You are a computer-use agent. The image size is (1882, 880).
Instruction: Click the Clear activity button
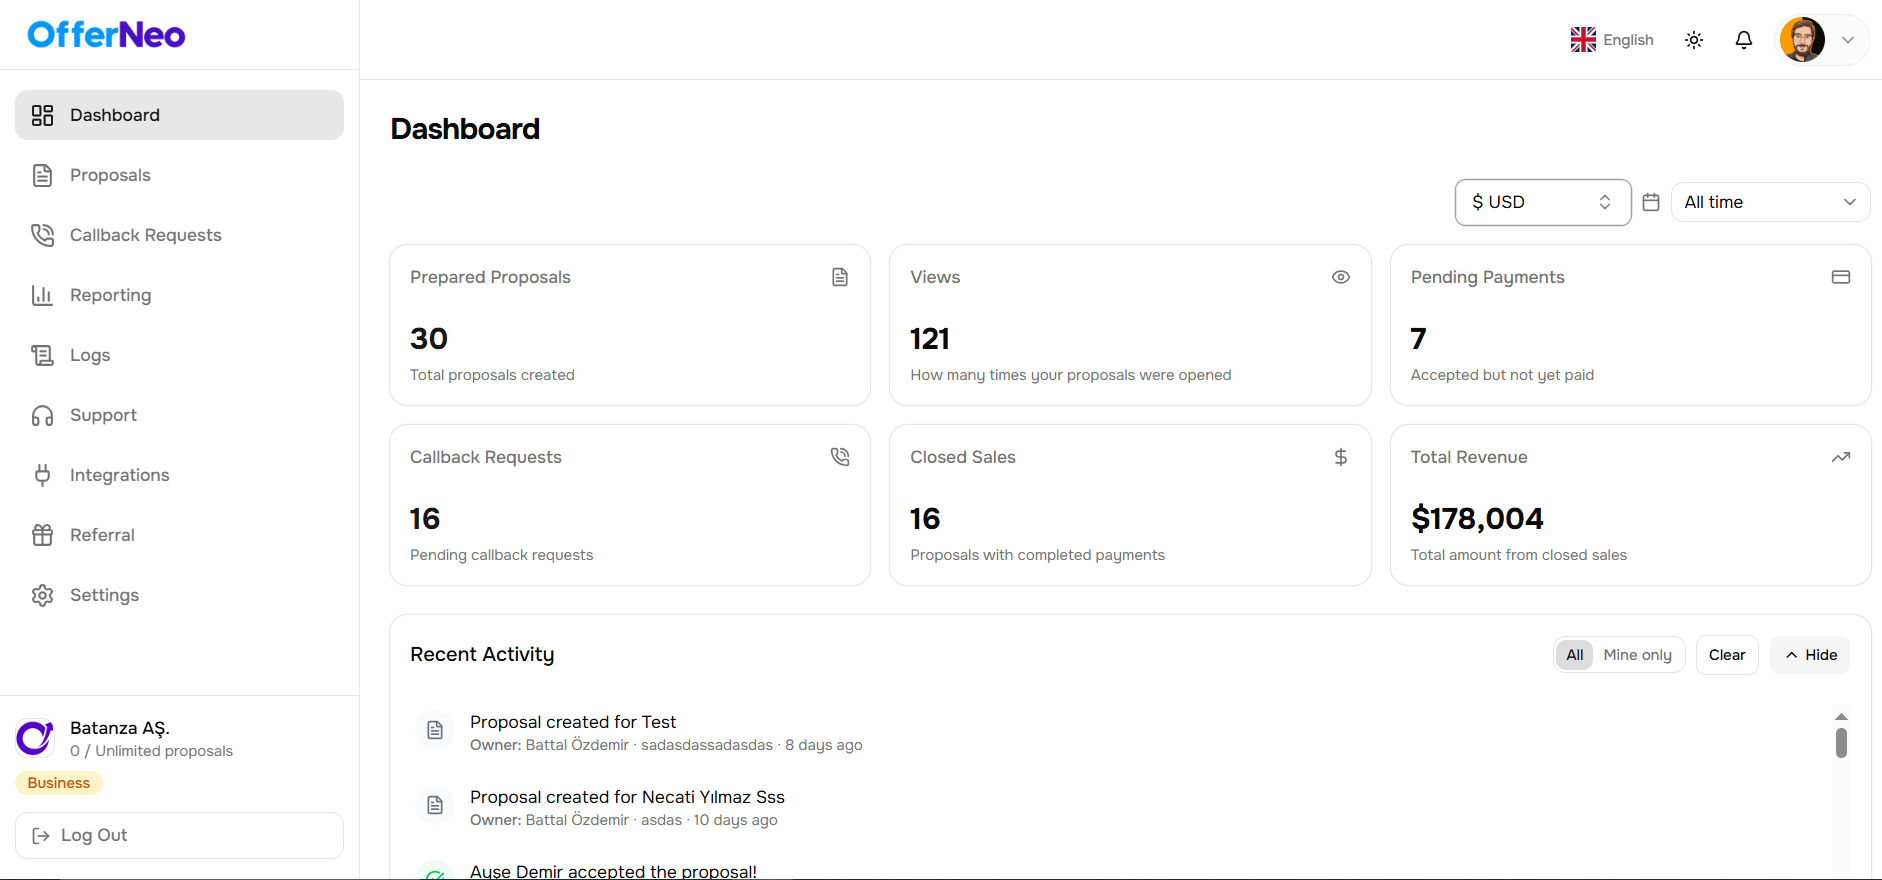coord(1727,655)
